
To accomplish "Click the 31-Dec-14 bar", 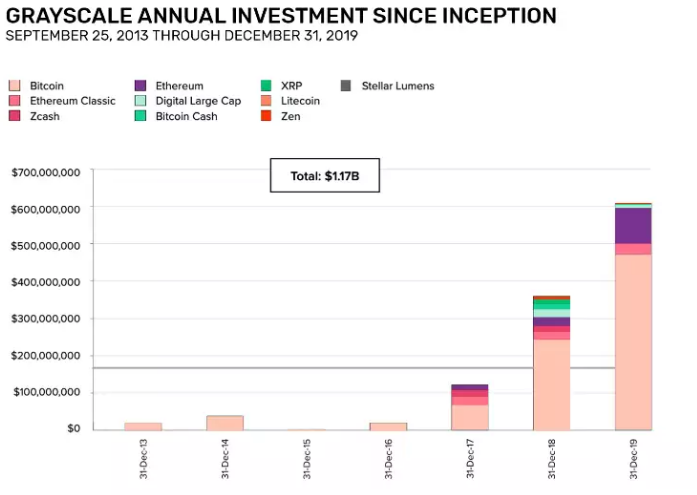I will pyautogui.click(x=225, y=423).
